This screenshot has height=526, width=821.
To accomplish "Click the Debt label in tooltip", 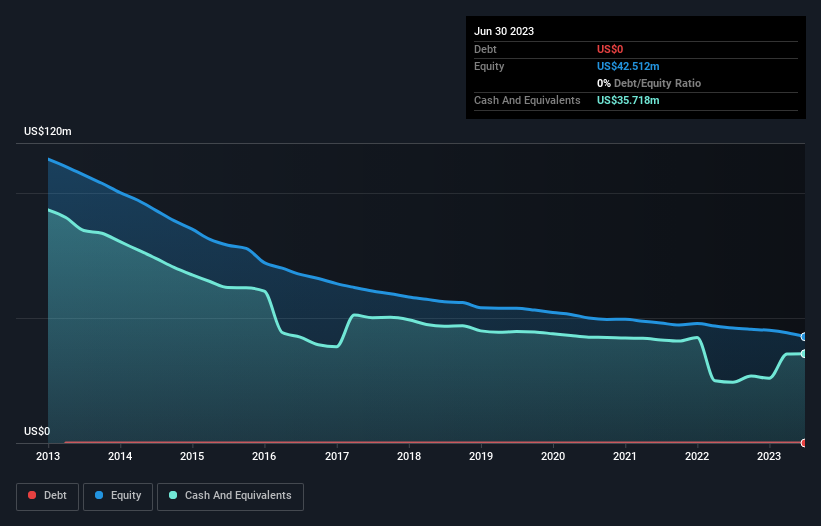I will point(485,49).
